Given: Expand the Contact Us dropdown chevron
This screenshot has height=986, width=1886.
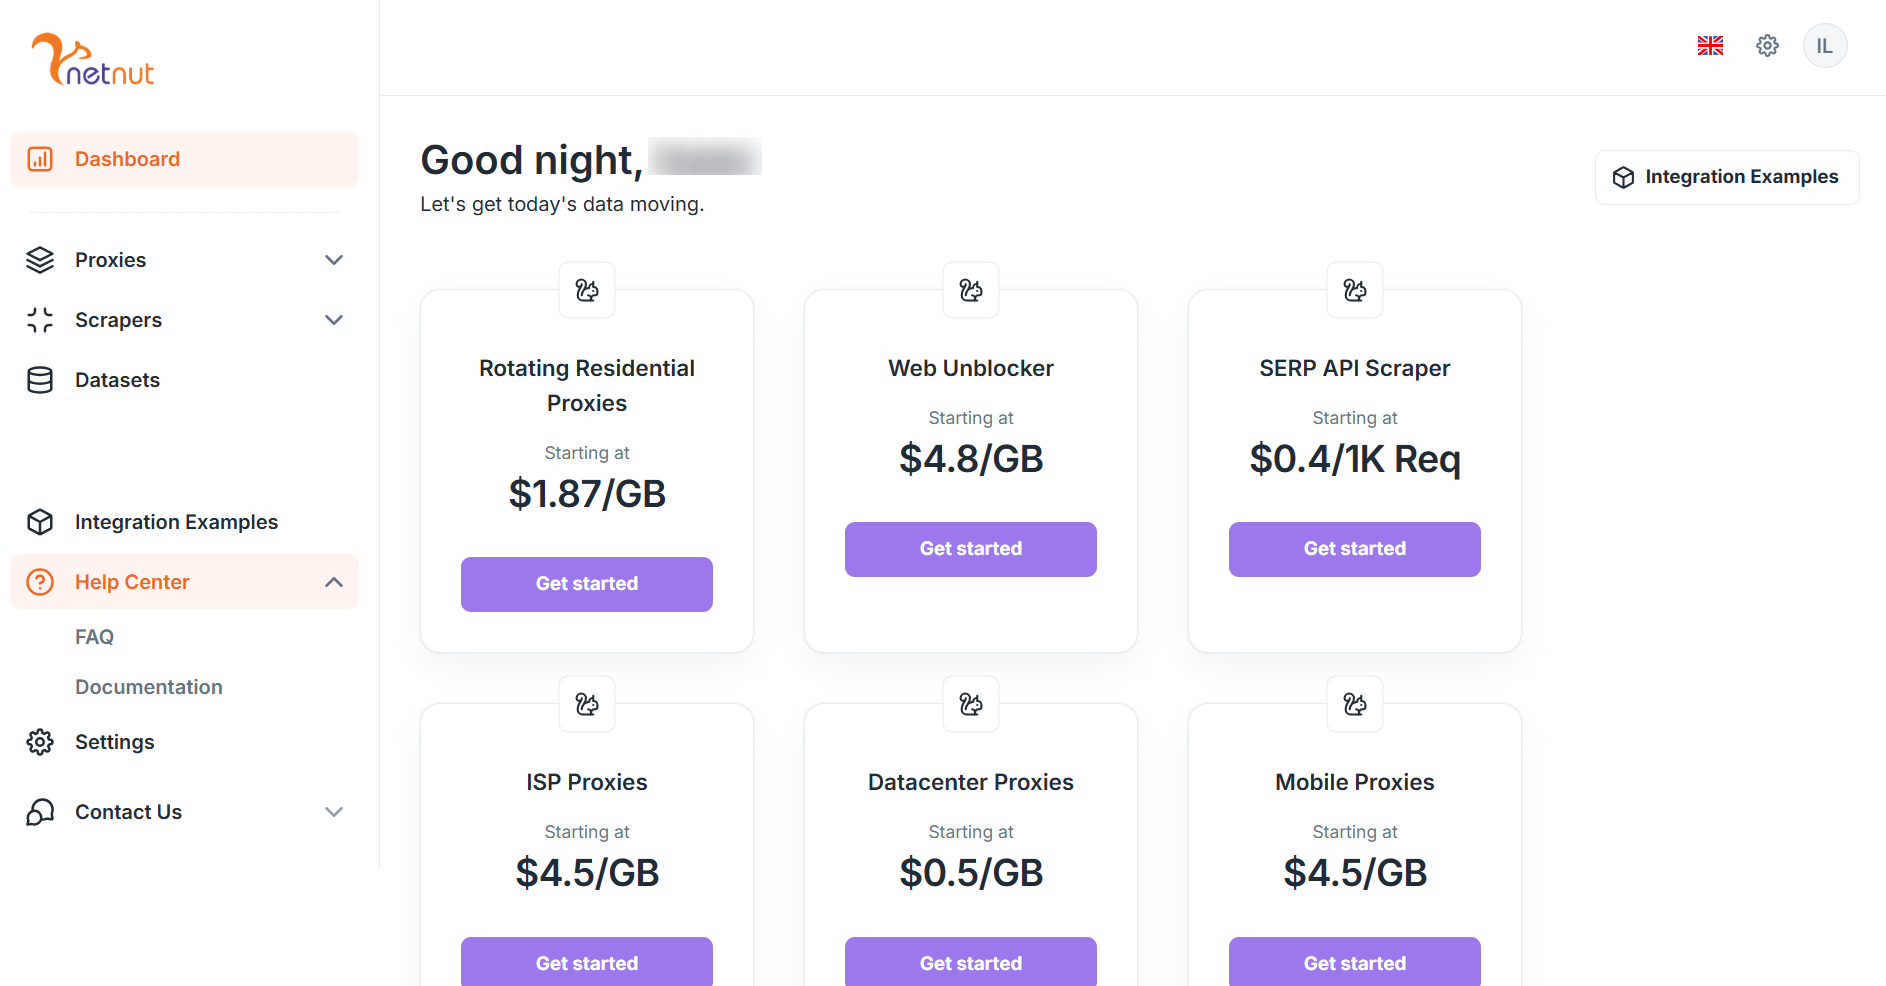Looking at the screenshot, I should click(x=334, y=812).
